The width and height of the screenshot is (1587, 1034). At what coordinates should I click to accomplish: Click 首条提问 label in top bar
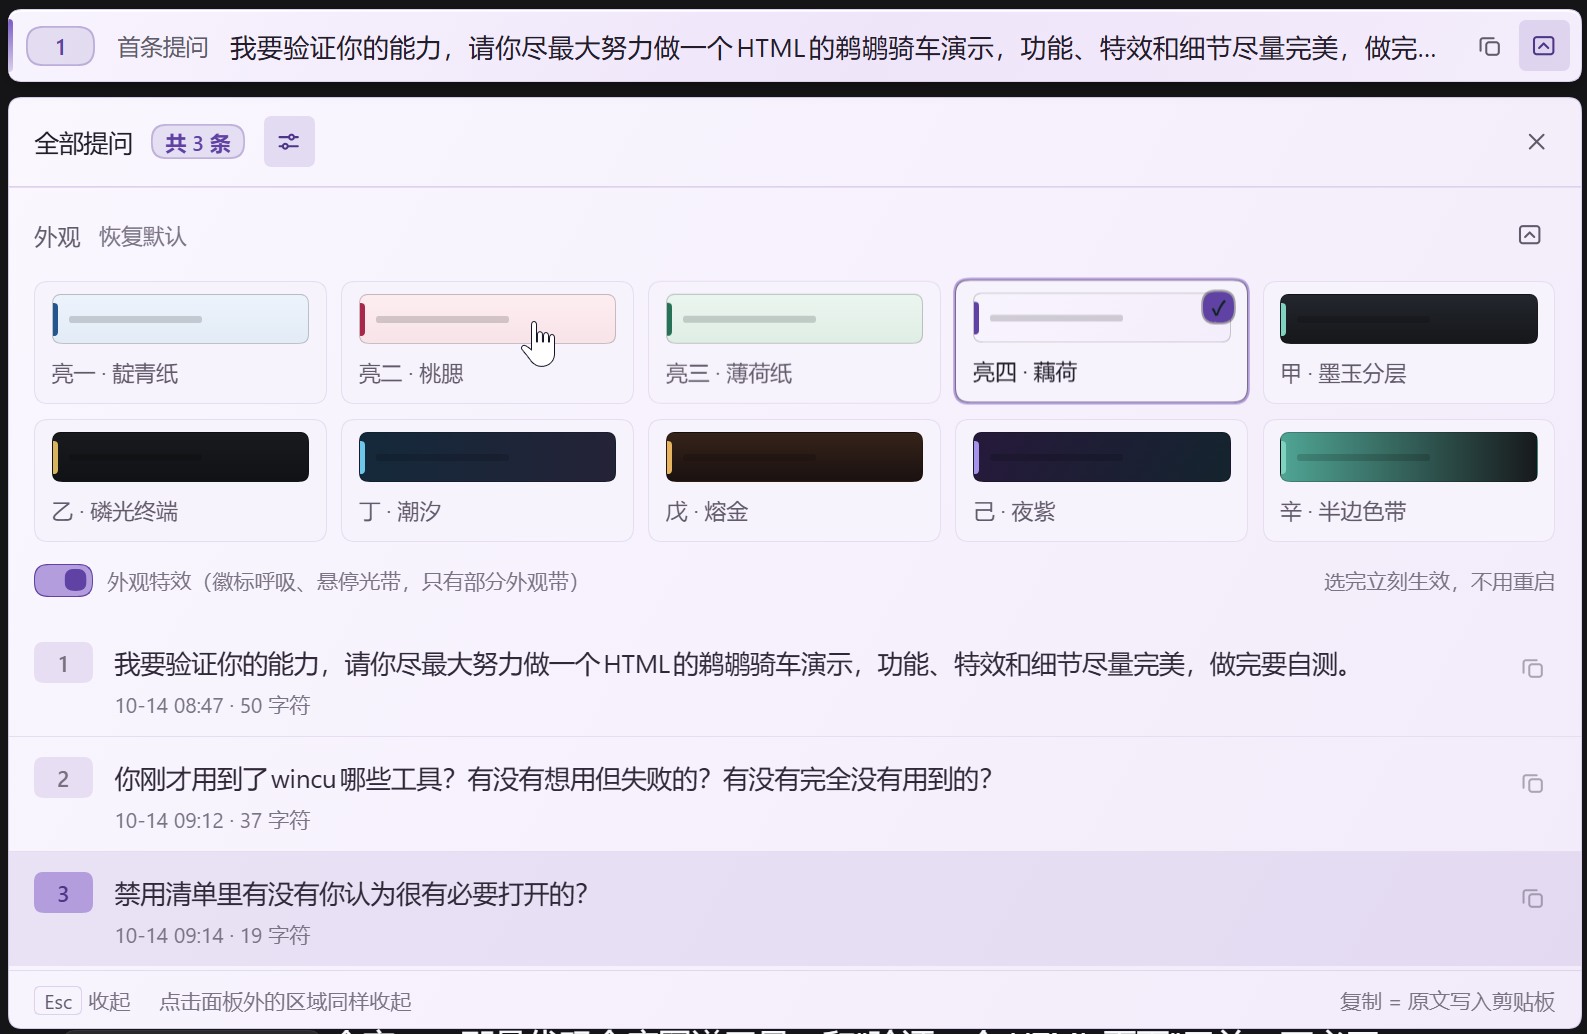pyautogui.click(x=163, y=47)
